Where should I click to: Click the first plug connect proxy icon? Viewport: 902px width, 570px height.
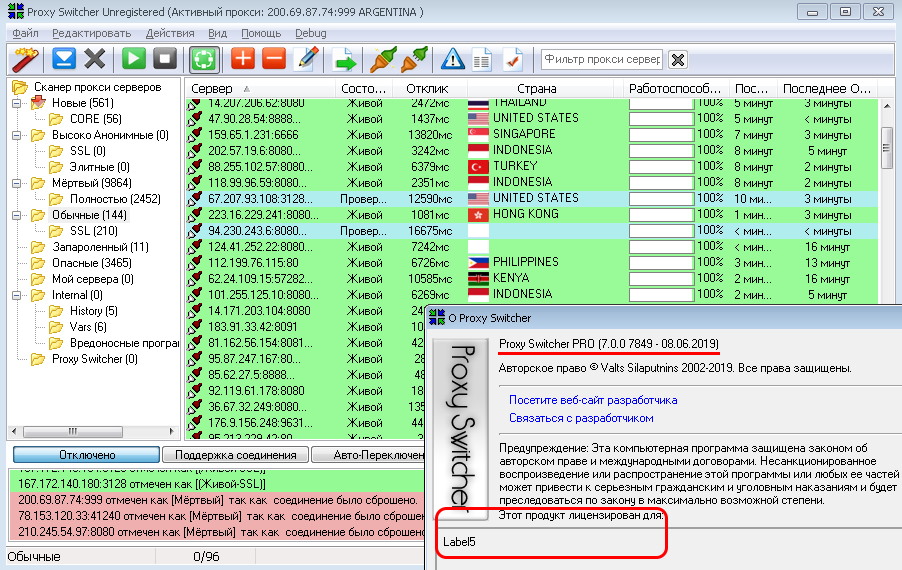point(383,59)
